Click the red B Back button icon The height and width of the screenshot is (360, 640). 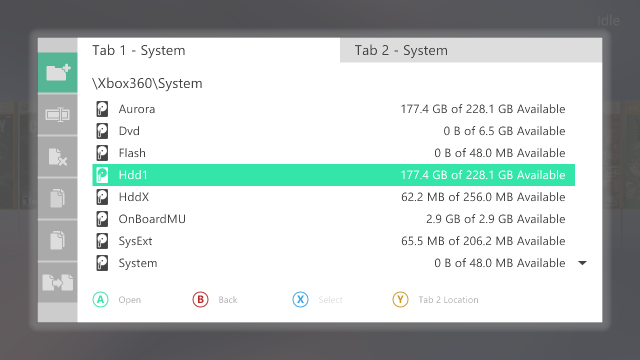(x=200, y=300)
